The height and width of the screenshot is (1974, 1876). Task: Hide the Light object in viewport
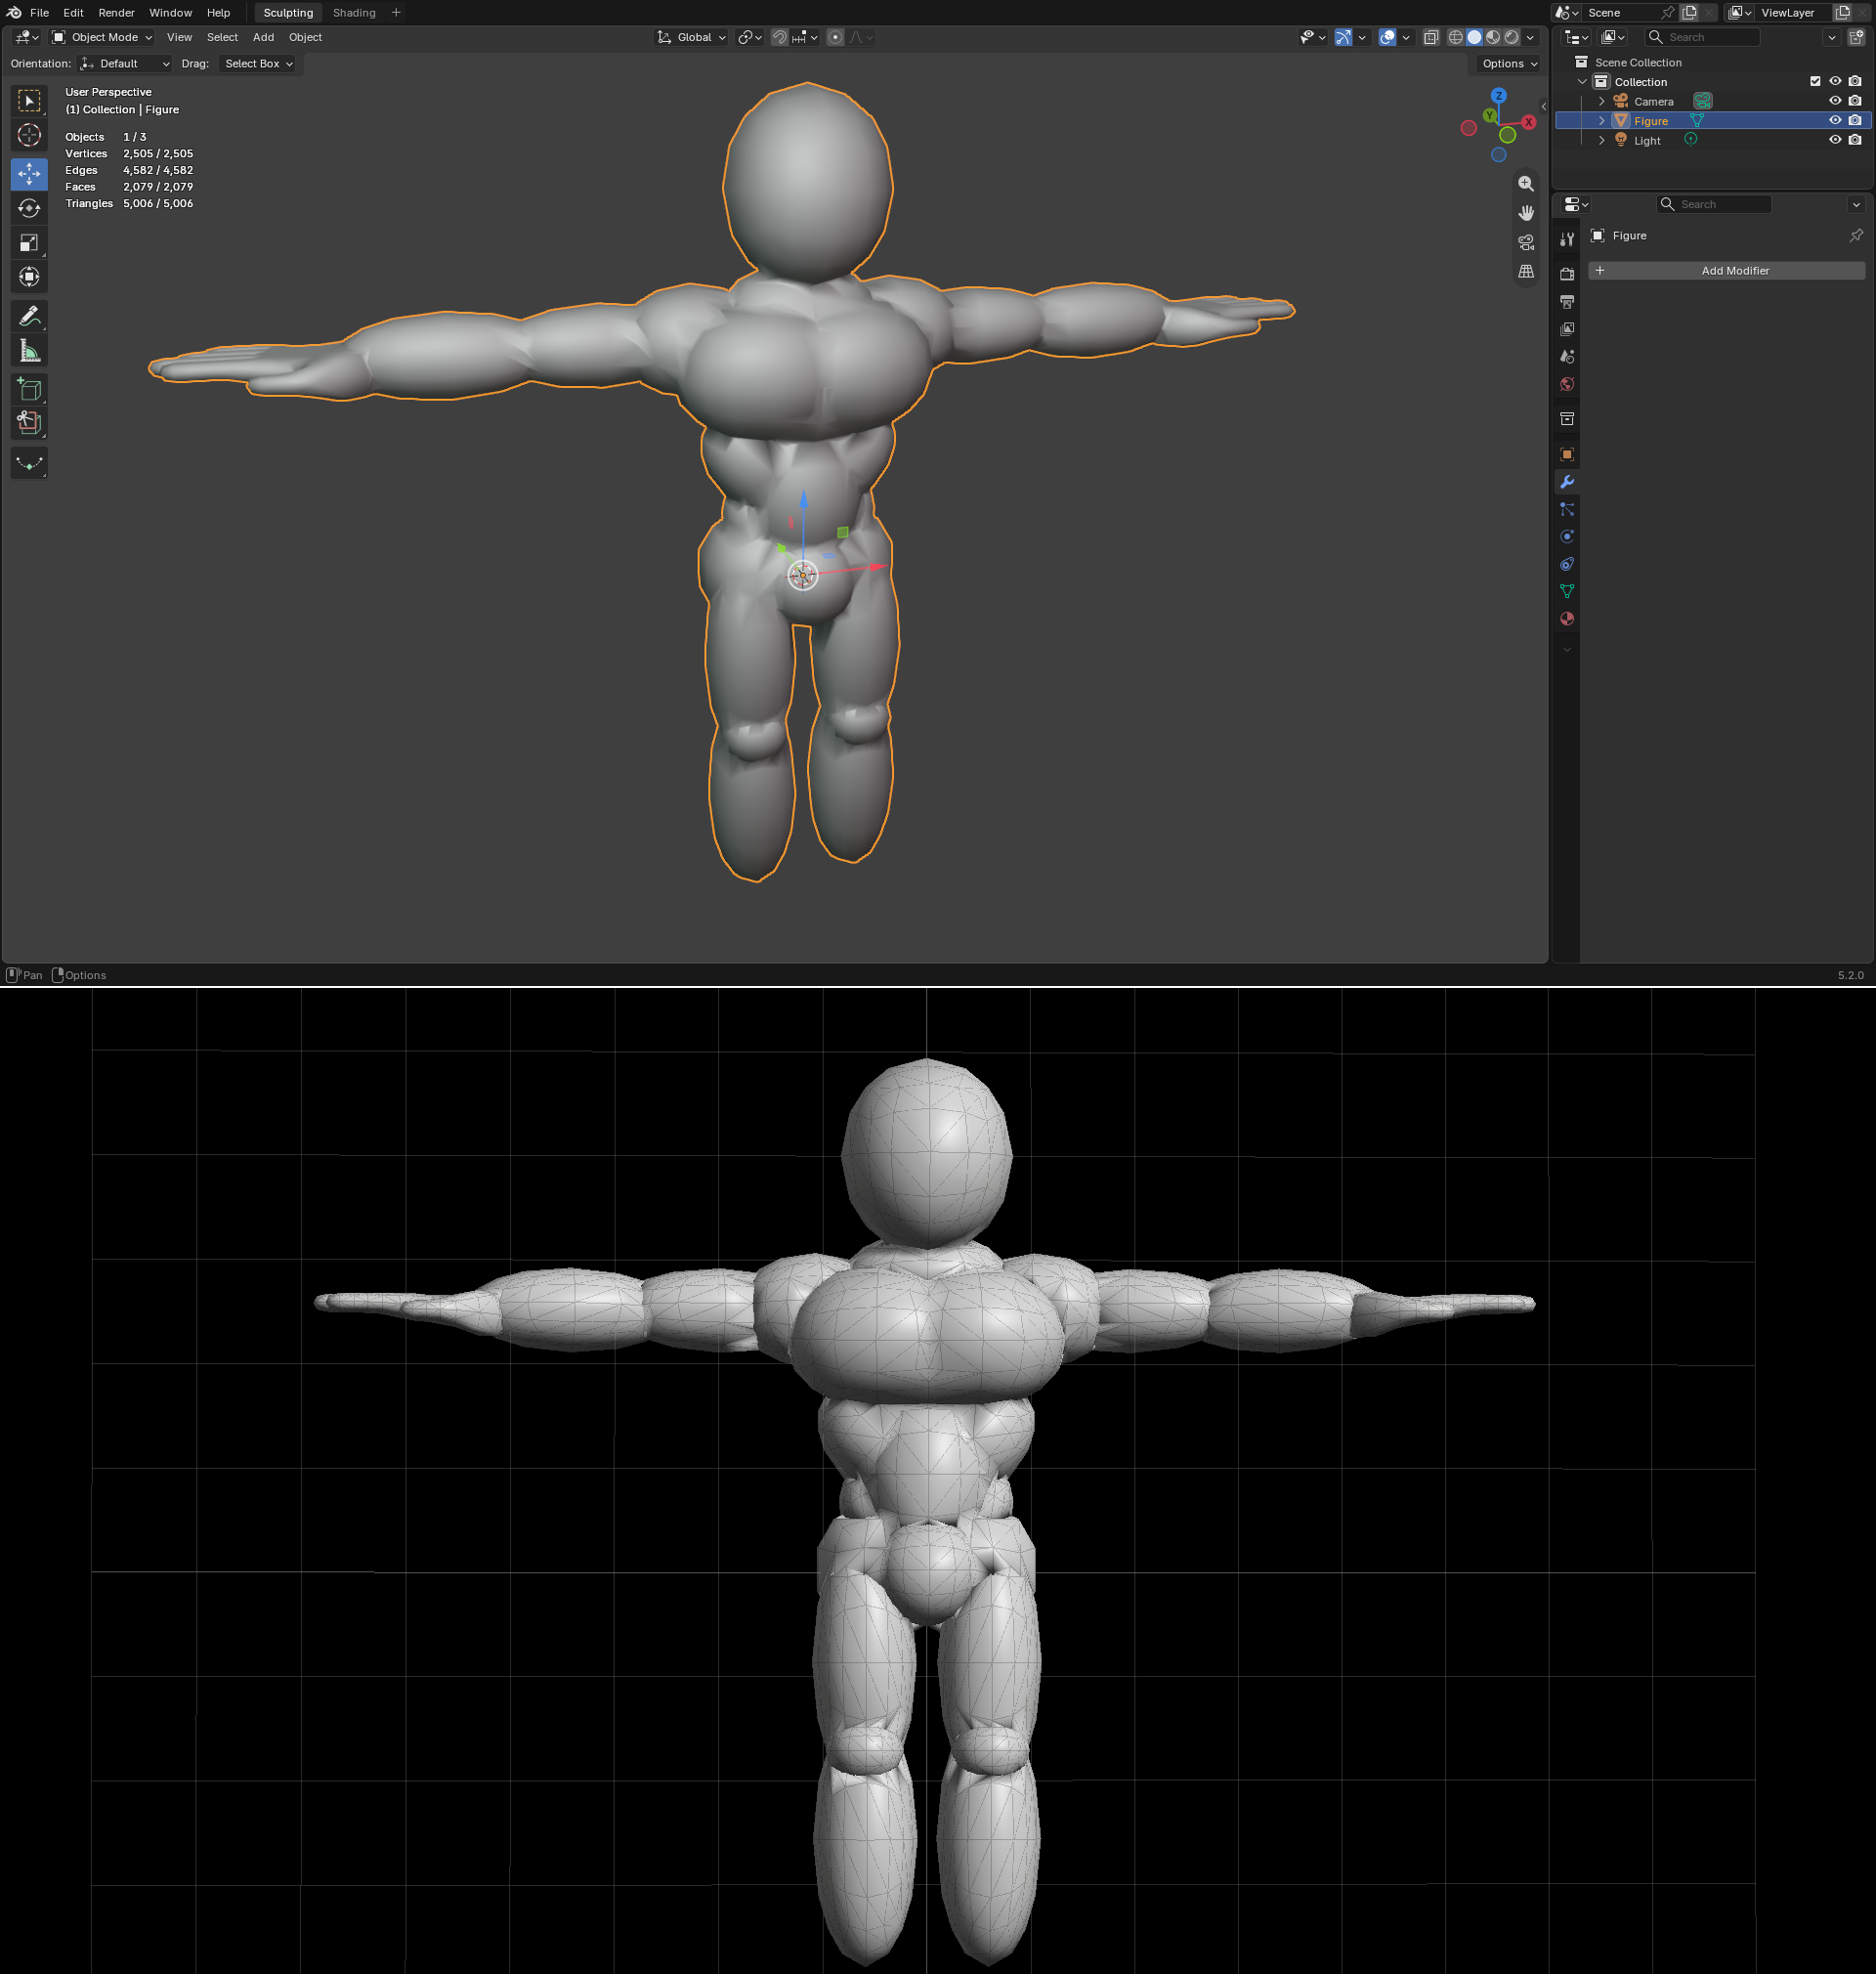click(1835, 140)
